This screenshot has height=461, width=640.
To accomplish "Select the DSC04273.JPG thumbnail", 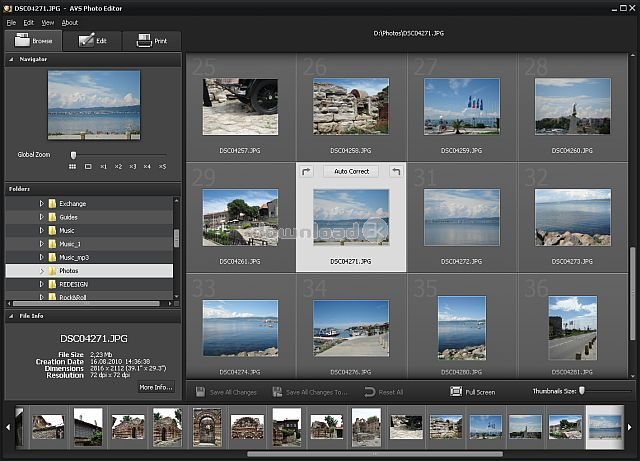I will point(573,217).
